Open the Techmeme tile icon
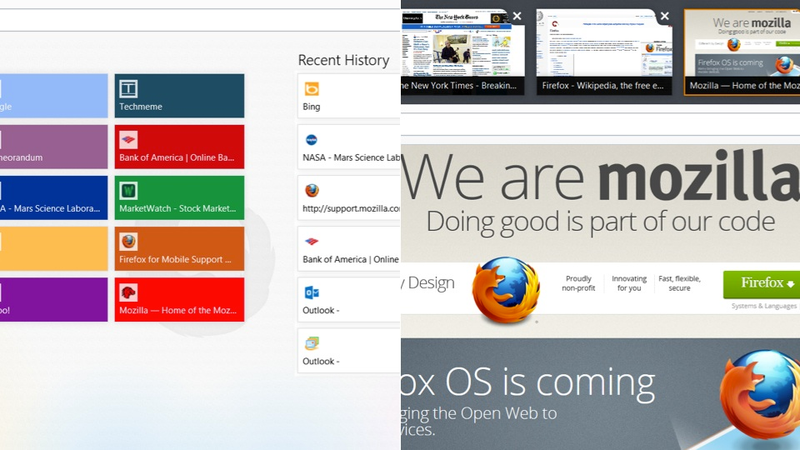Image resolution: width=800 pixels, height=450 pixels. 128,89
